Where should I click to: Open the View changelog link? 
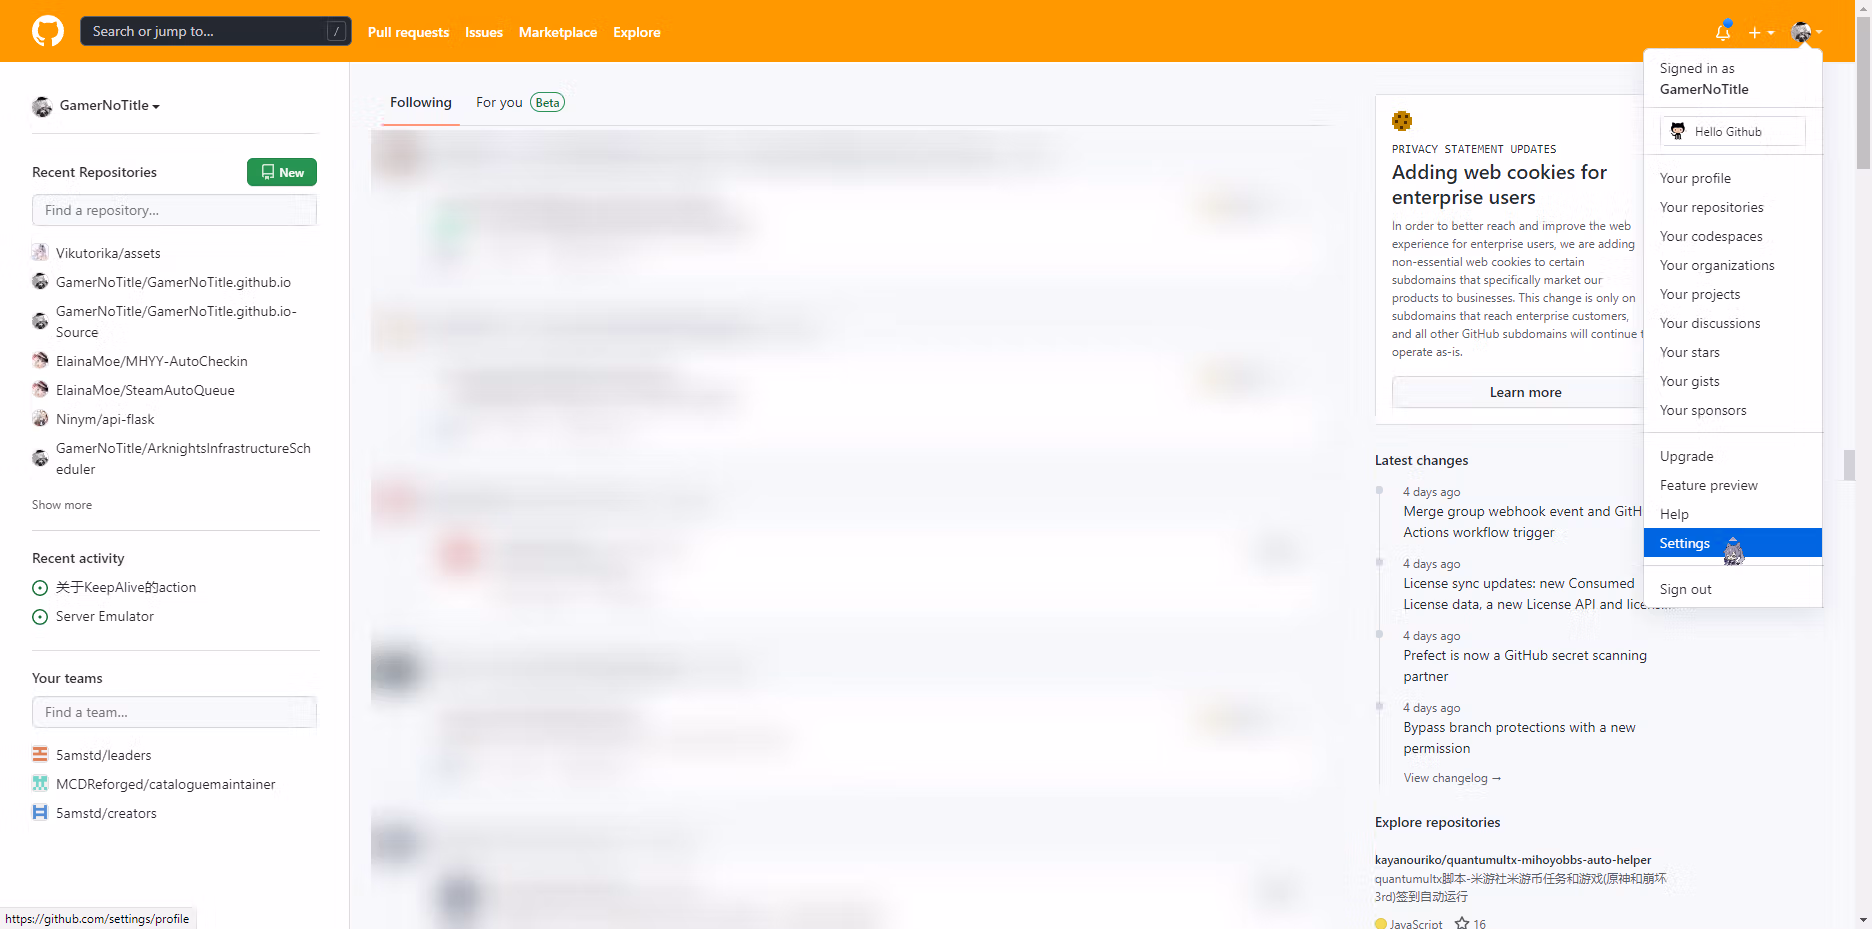pos(1452,778)
